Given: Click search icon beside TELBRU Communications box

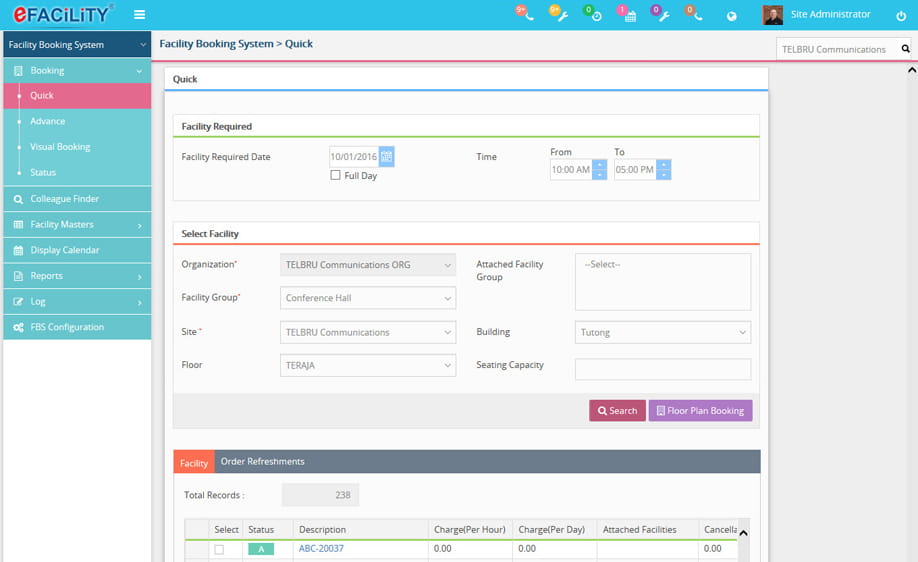Looking at the screenshot, I should click(x=905, y=49).
